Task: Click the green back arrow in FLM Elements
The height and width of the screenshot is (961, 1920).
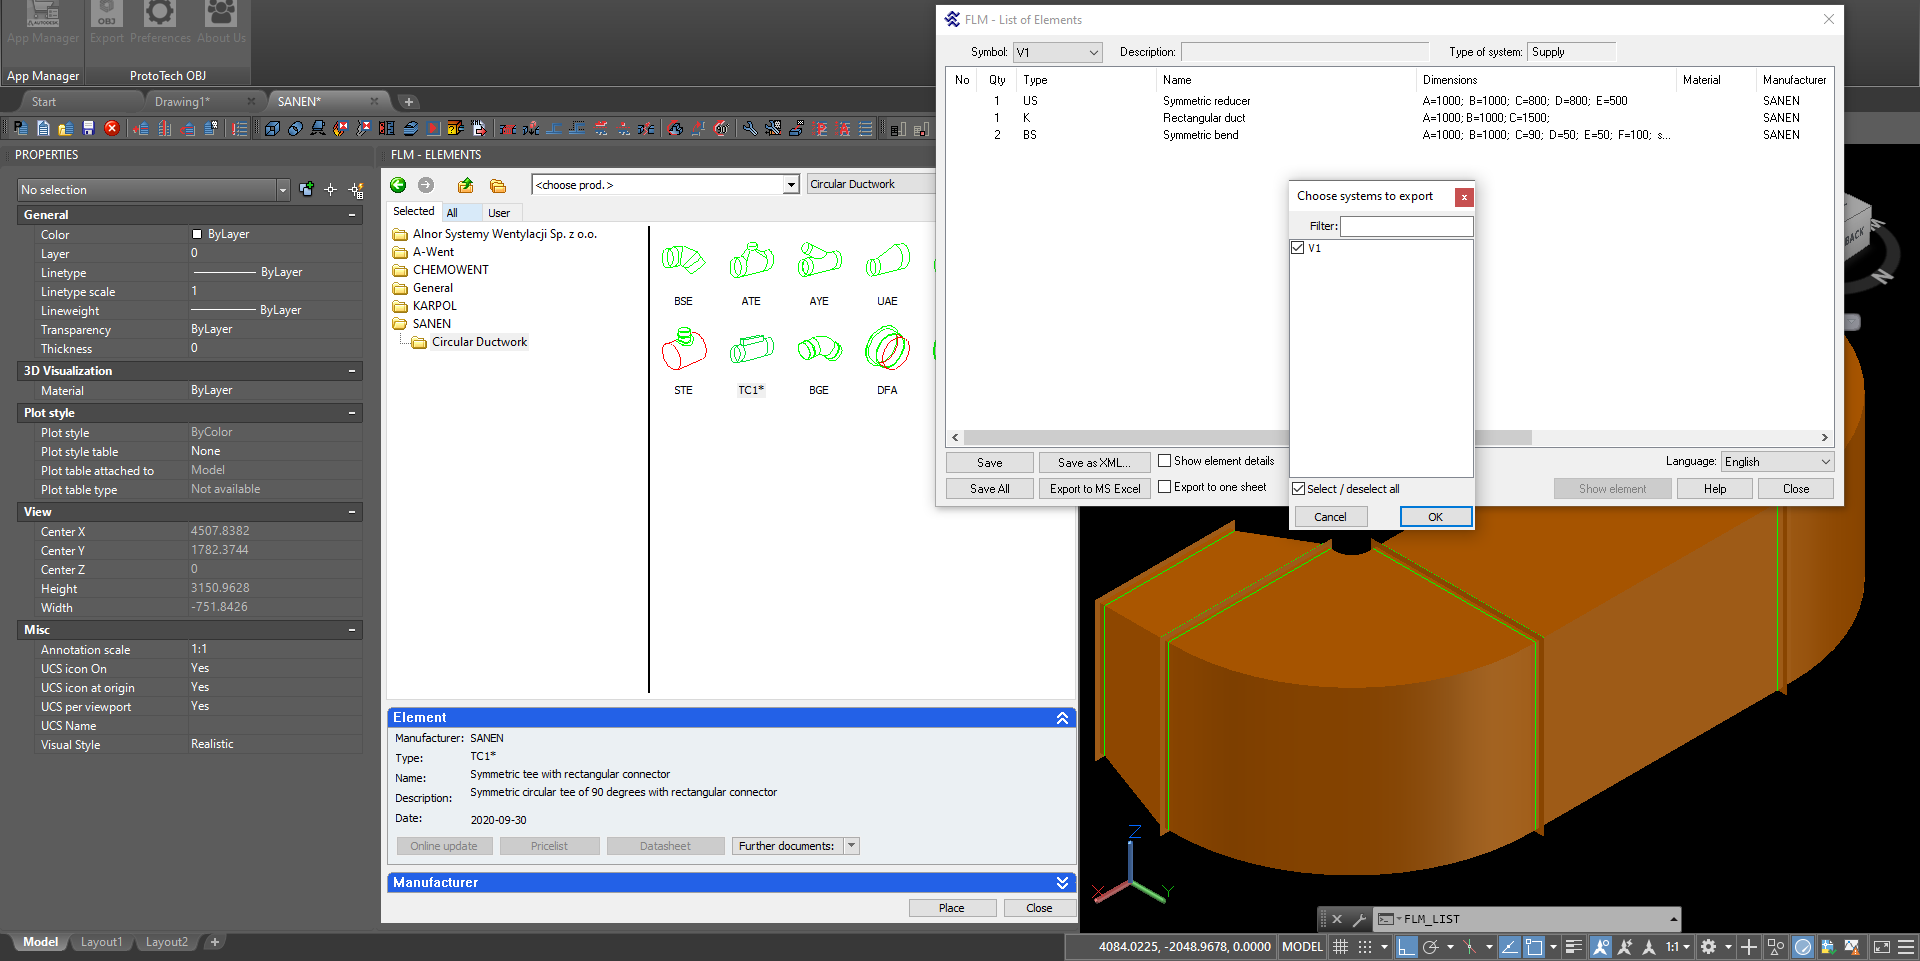Action: tap(398, 185)
